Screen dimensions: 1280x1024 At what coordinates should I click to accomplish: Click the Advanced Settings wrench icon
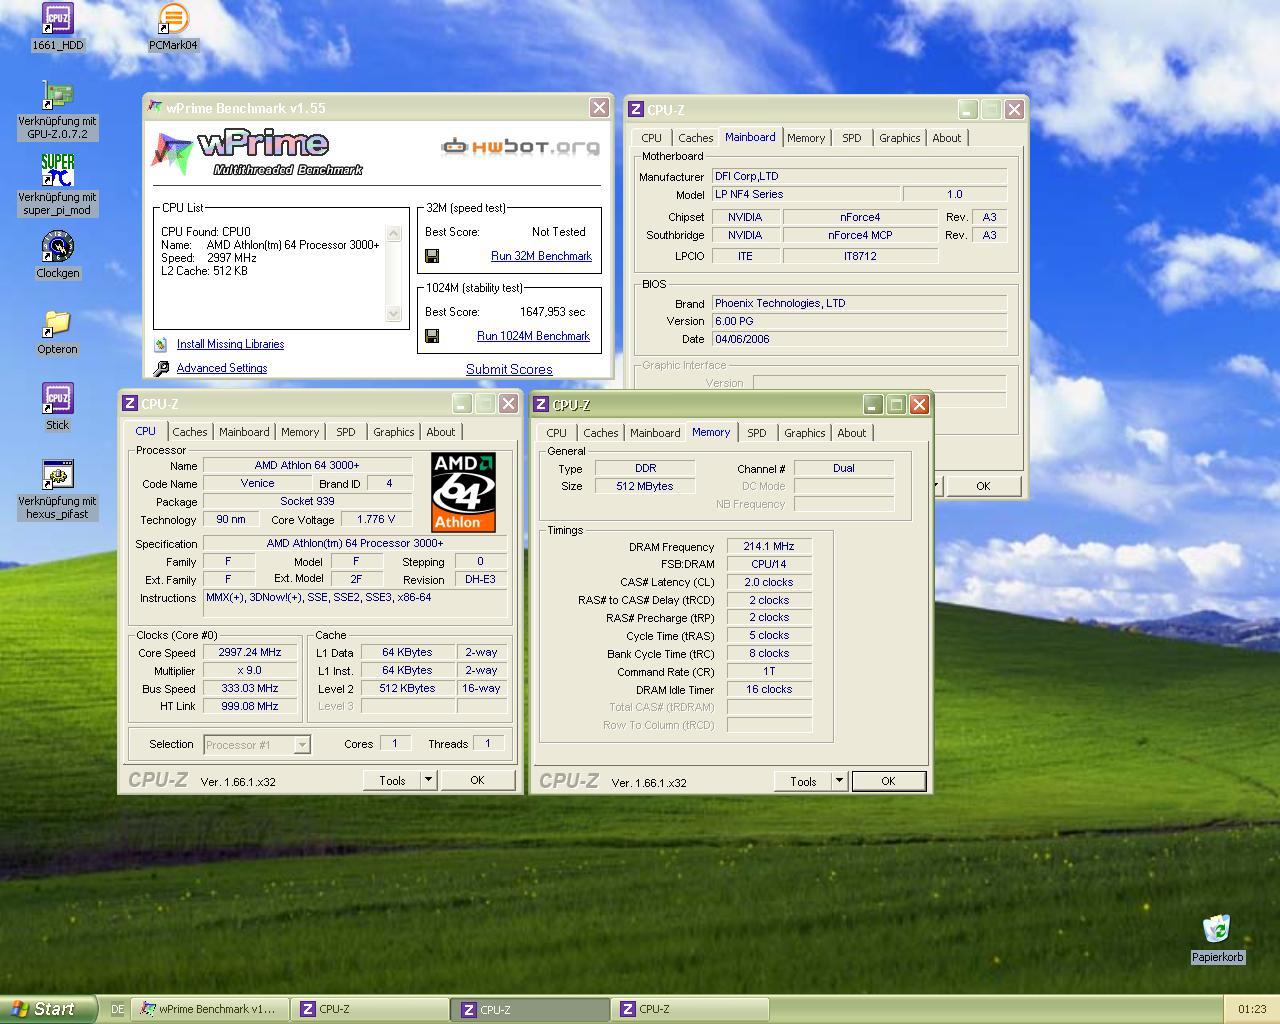coord(161,369)
